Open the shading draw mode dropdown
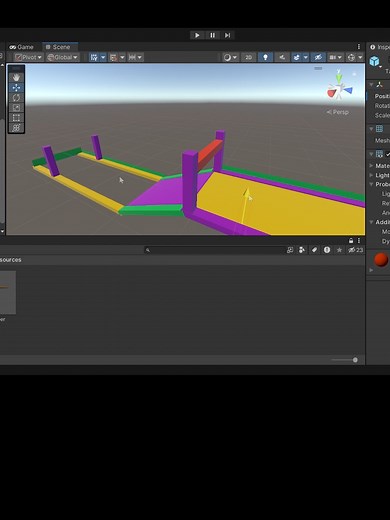 point(230,57)
